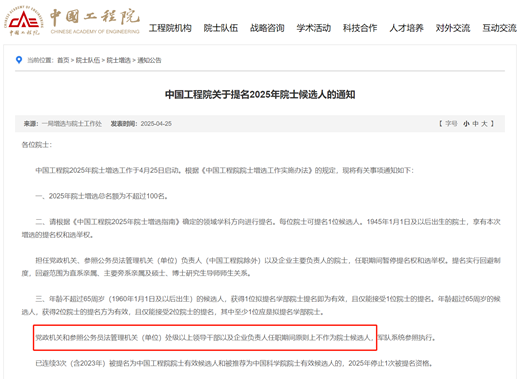Set font size to 中
Screen dimensions: 520x379
(x=475, y=124)
